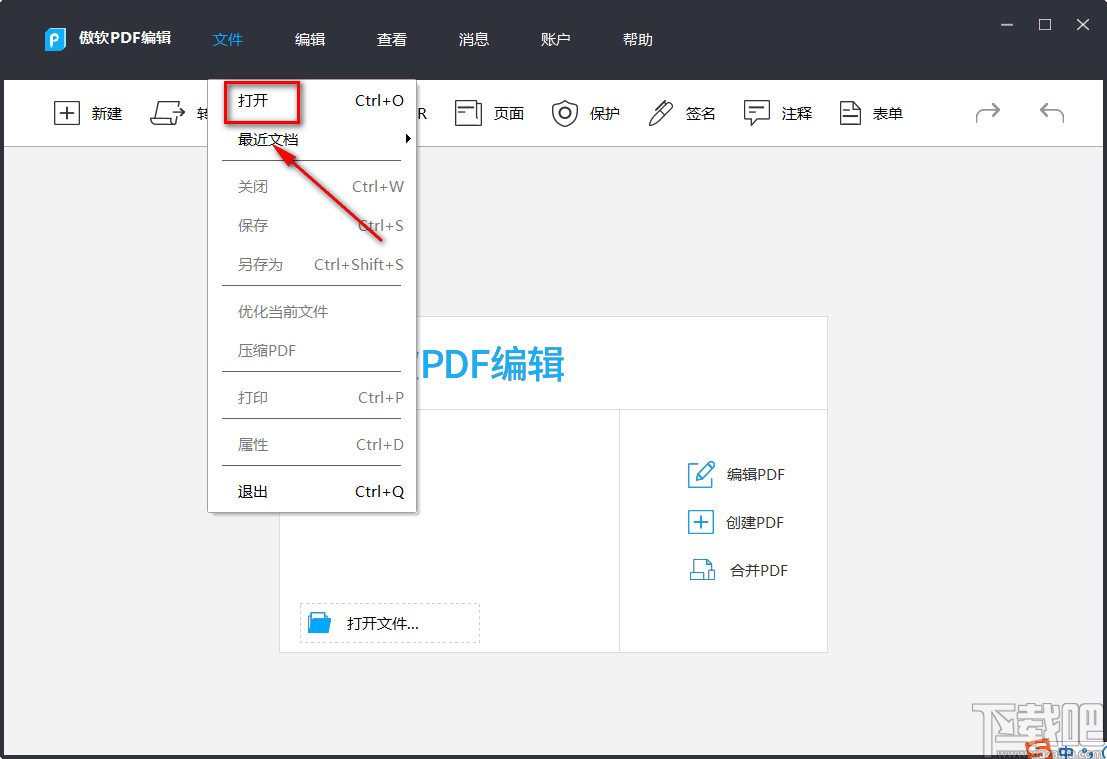Minimize the application window
This screenshot has height=759, width=1107.
point(1007,25)
